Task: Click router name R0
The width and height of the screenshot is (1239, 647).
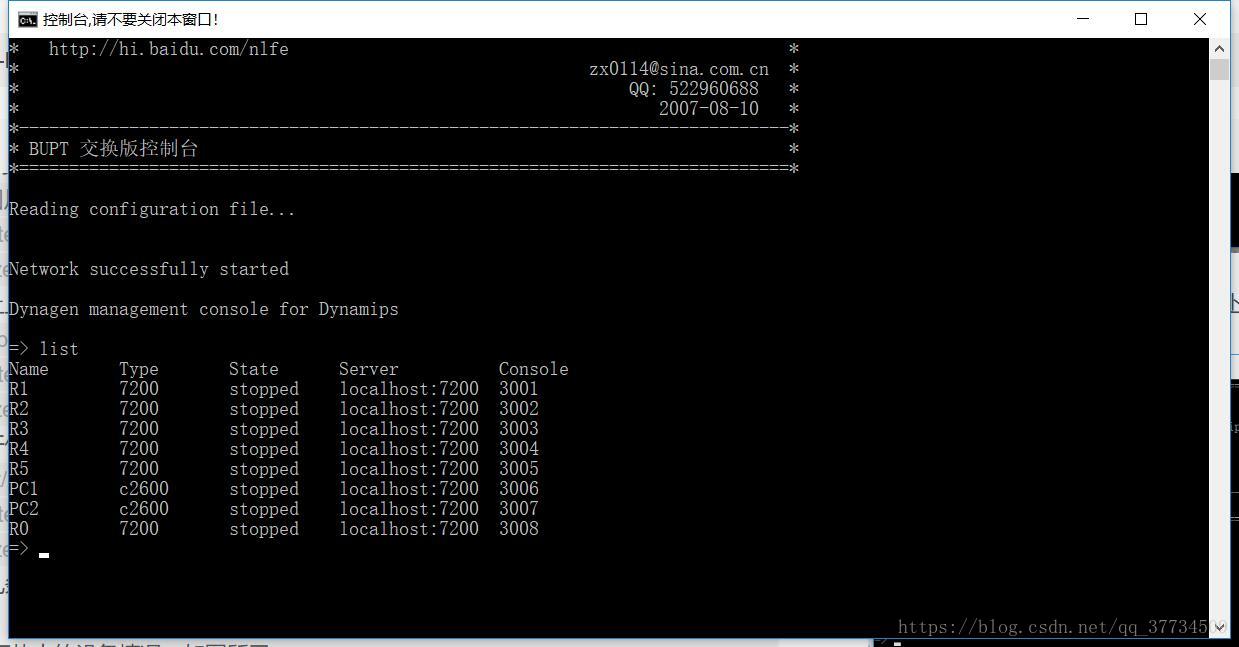Action: [19, 529]
